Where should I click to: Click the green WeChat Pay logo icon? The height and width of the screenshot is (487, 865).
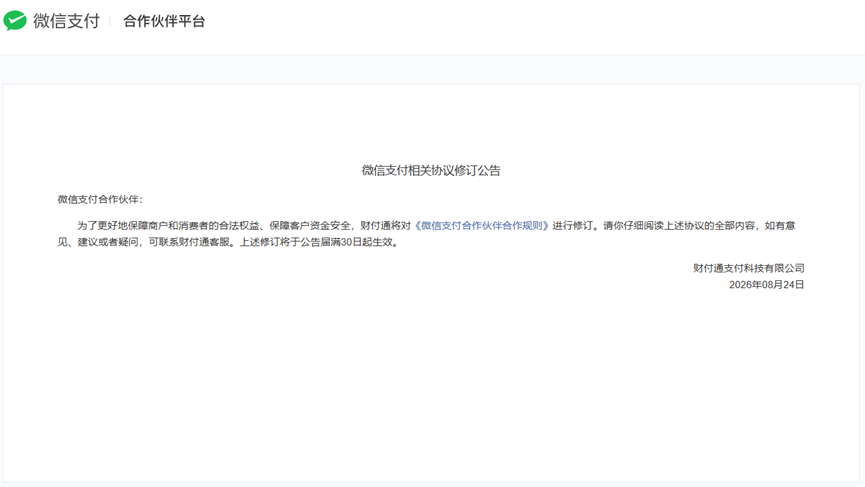tap(15, 21)
